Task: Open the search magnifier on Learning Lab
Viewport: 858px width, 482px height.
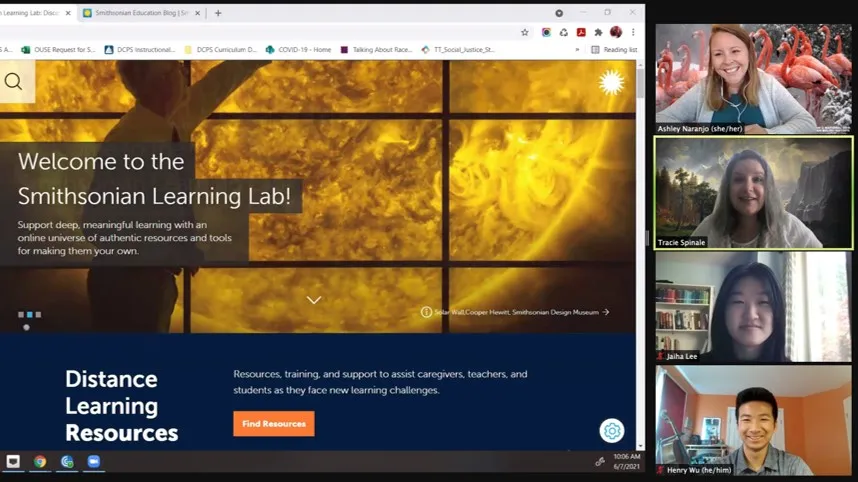Action: (13, 82)
